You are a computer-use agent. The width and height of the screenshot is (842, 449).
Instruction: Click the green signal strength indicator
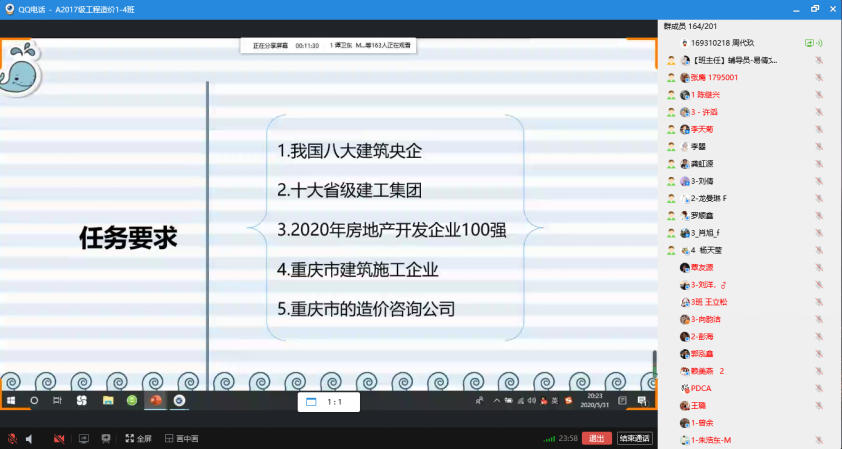coord(549,438)
